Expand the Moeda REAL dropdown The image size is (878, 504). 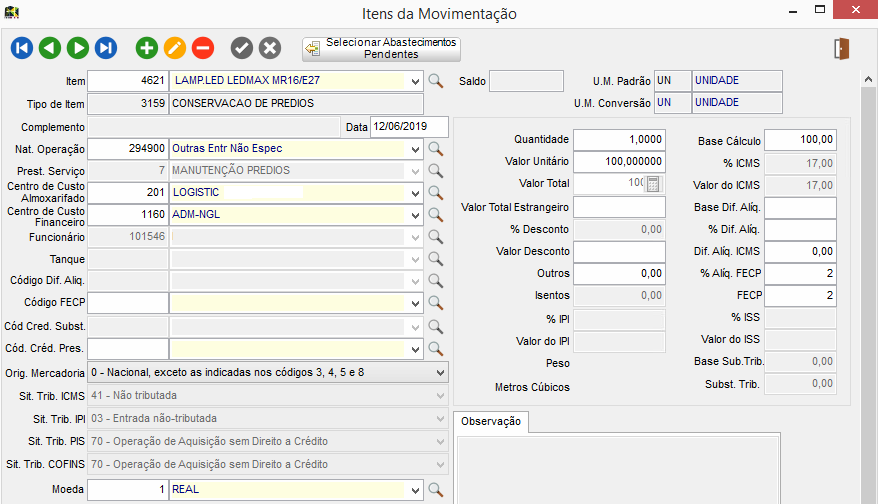pyautogui.click(x=415, y=490)
